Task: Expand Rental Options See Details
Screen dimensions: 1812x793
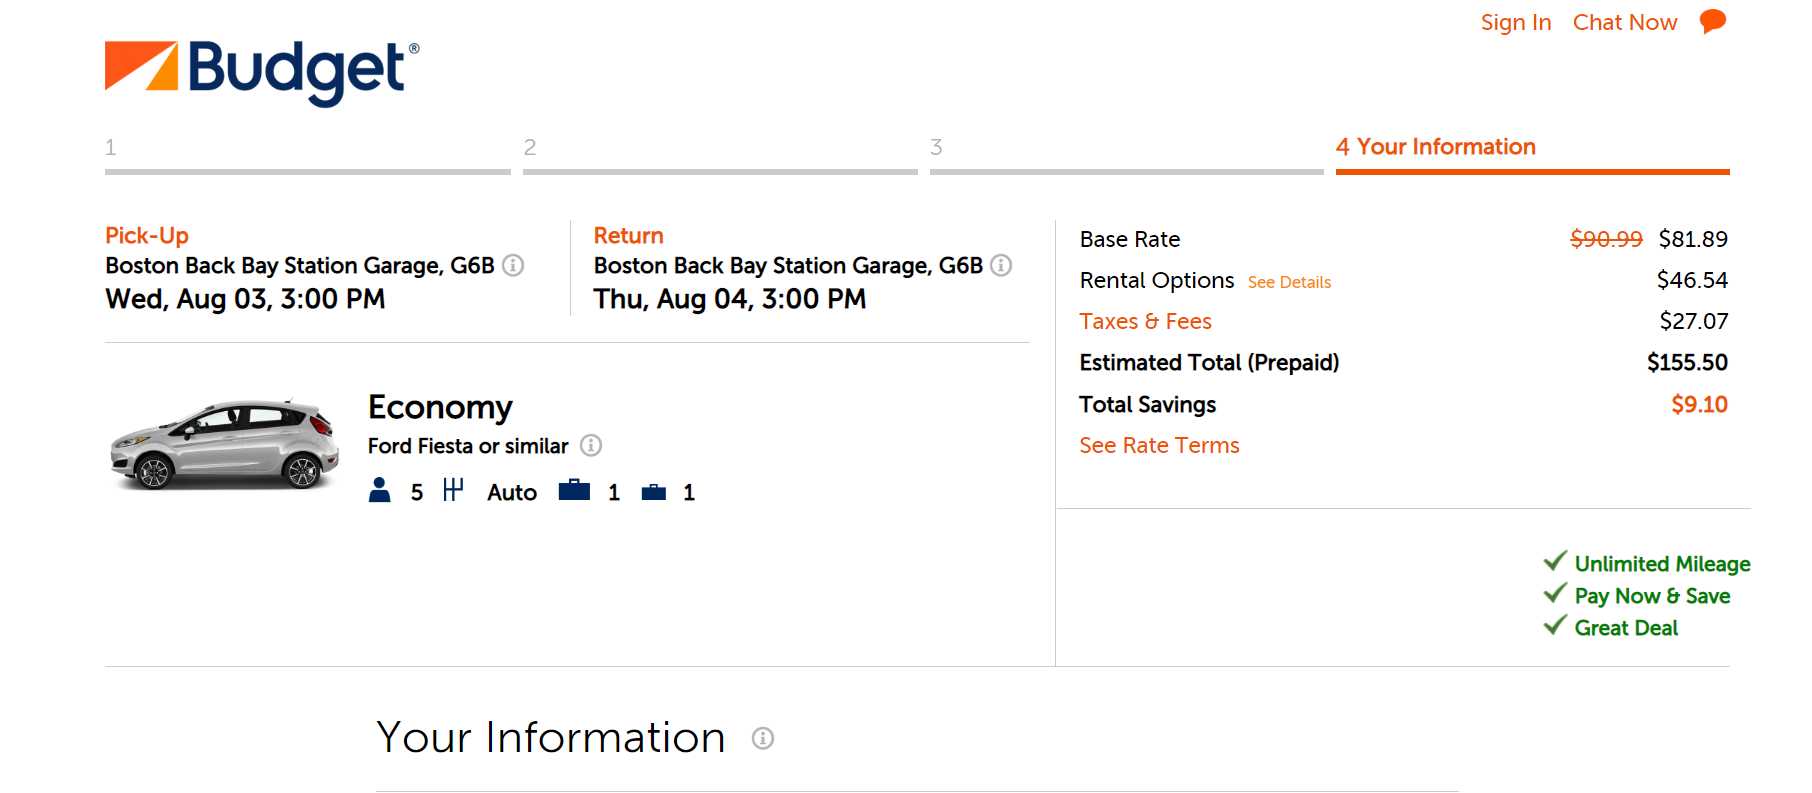Action: [x=1289, y=282]
